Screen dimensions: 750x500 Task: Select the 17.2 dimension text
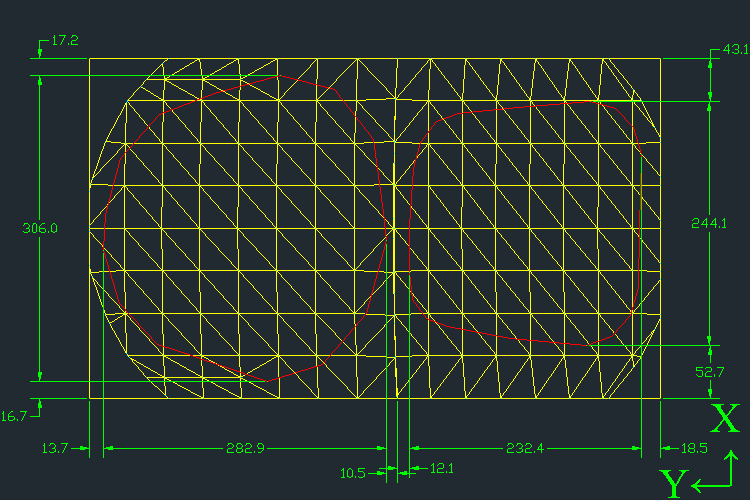click(x=65, y=41)
